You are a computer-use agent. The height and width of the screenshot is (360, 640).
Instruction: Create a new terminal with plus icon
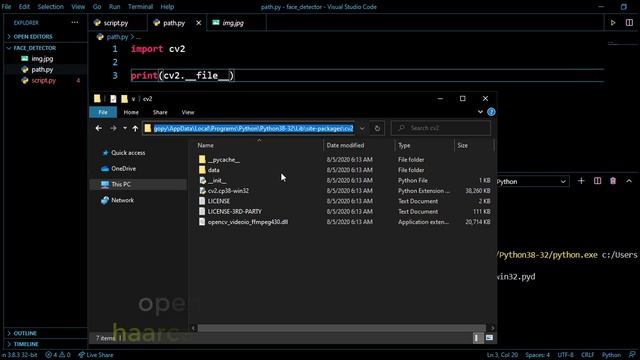pyautogui.click(x=581, y=181)
